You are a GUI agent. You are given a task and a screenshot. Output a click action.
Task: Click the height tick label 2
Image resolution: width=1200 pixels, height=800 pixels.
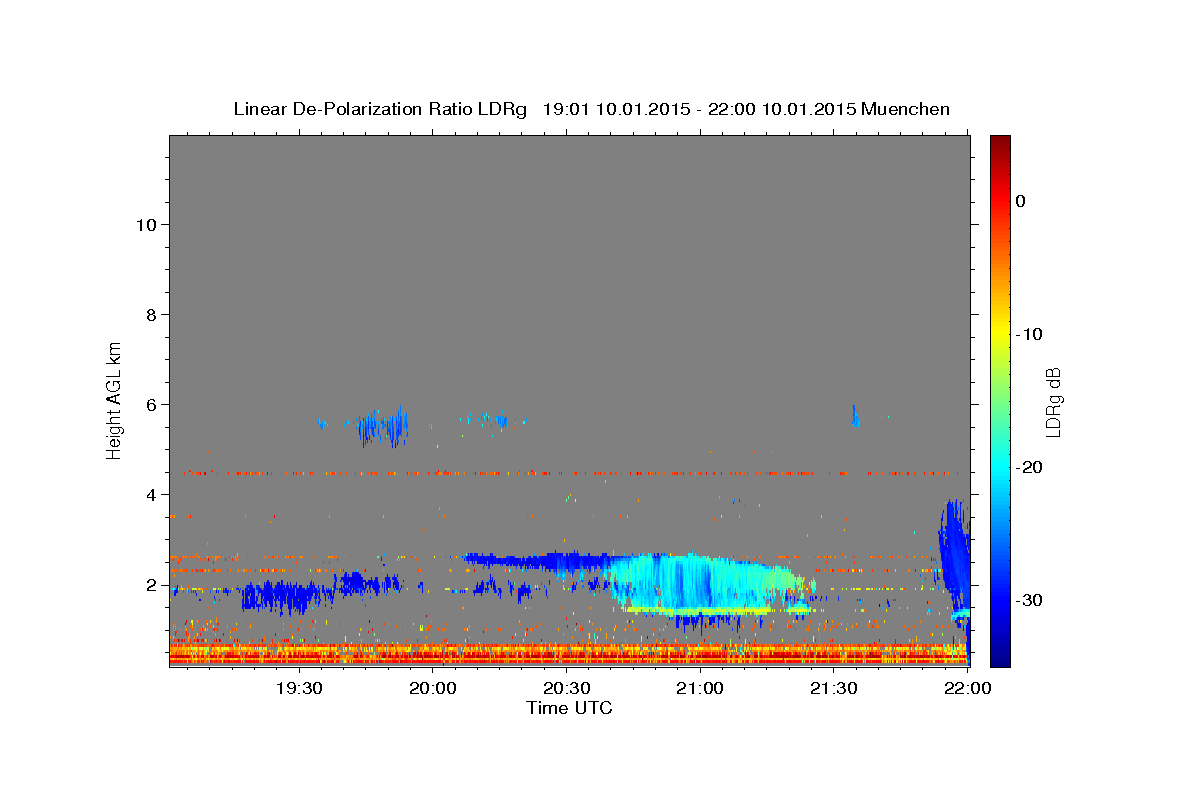point(151,584)
